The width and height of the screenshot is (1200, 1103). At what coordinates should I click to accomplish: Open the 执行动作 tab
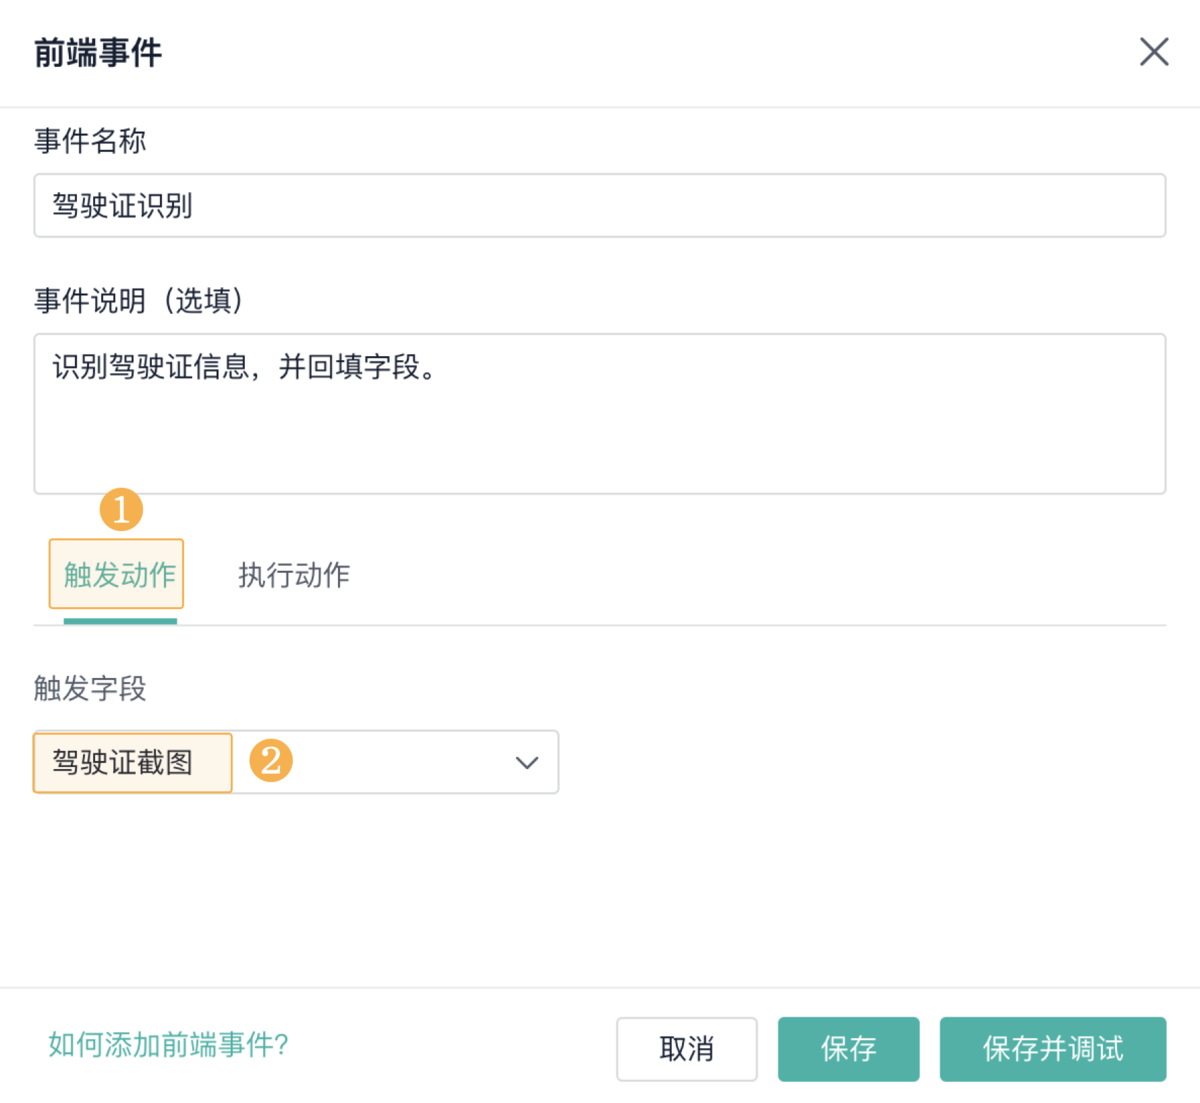click(x=294, y=575)
